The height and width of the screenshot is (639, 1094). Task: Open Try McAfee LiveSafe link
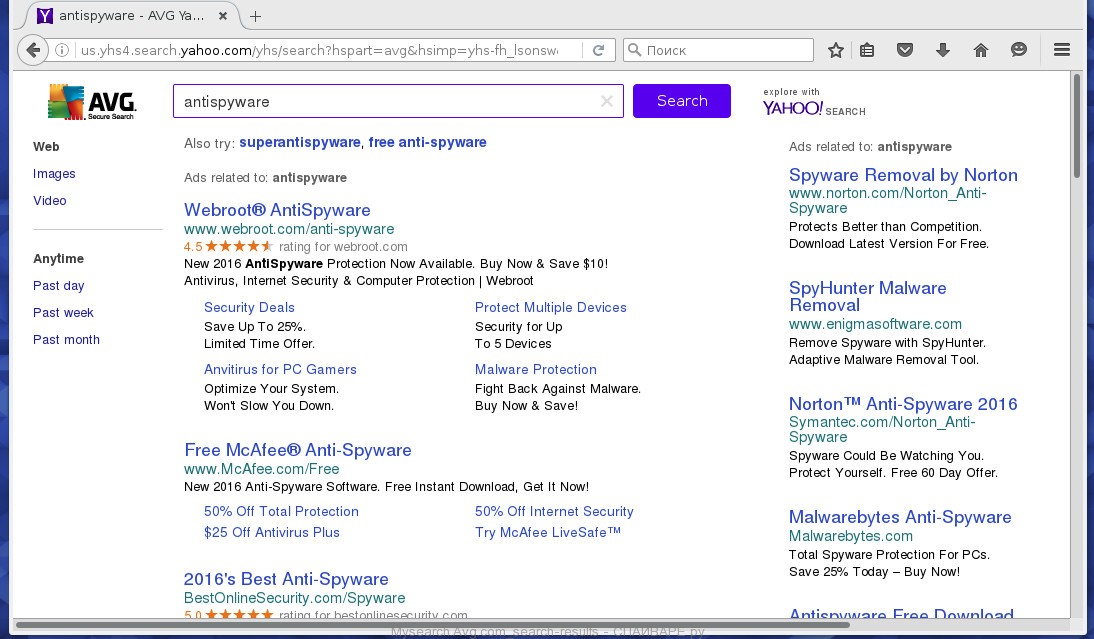coord(548,532)
